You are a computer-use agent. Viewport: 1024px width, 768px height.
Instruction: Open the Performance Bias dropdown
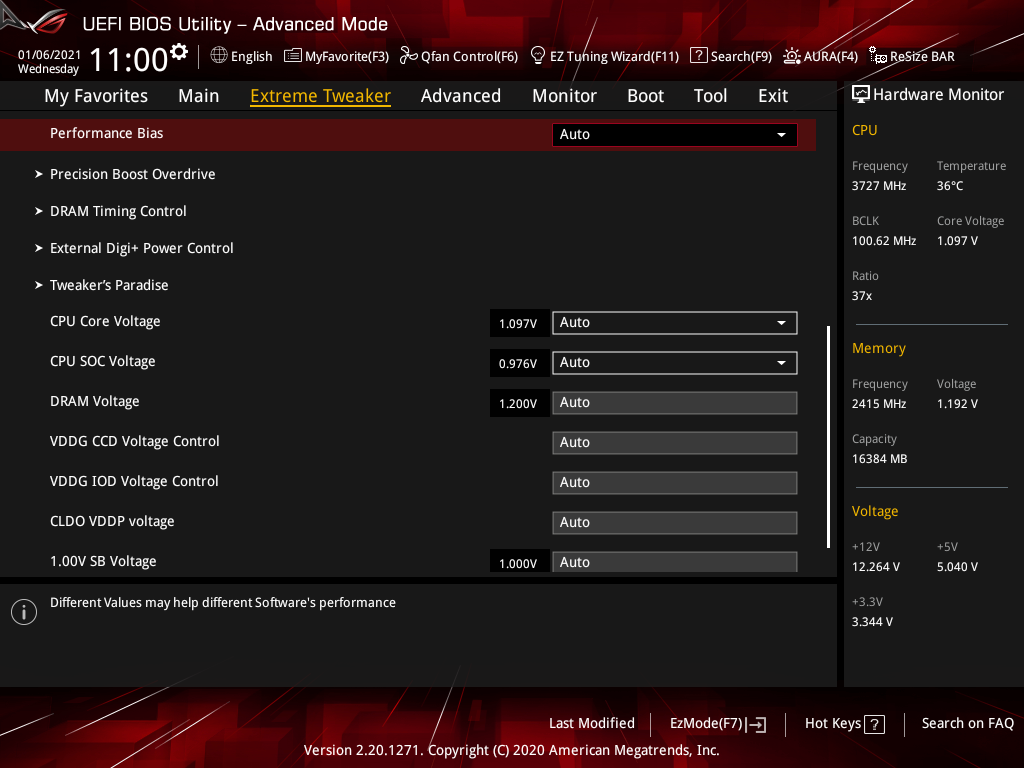point(675,135)
